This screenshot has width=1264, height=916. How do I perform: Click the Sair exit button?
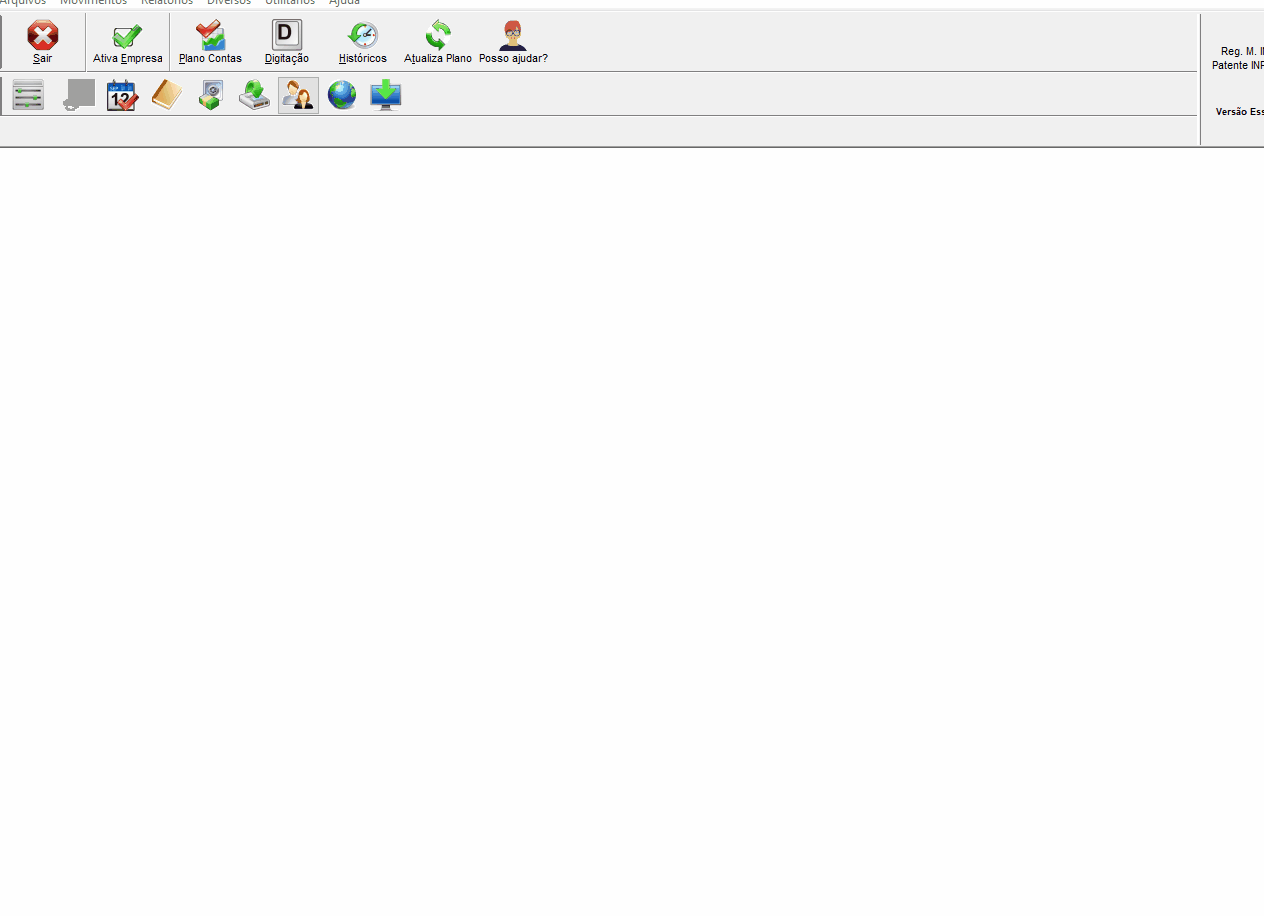pyautogui.click(x=42, y=42)
